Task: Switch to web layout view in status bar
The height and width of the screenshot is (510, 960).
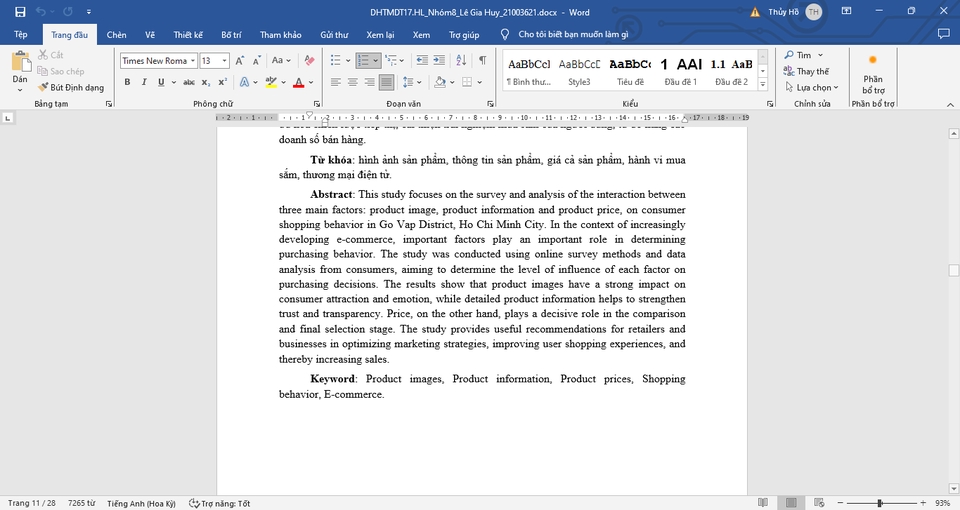Action: (819, 503)
